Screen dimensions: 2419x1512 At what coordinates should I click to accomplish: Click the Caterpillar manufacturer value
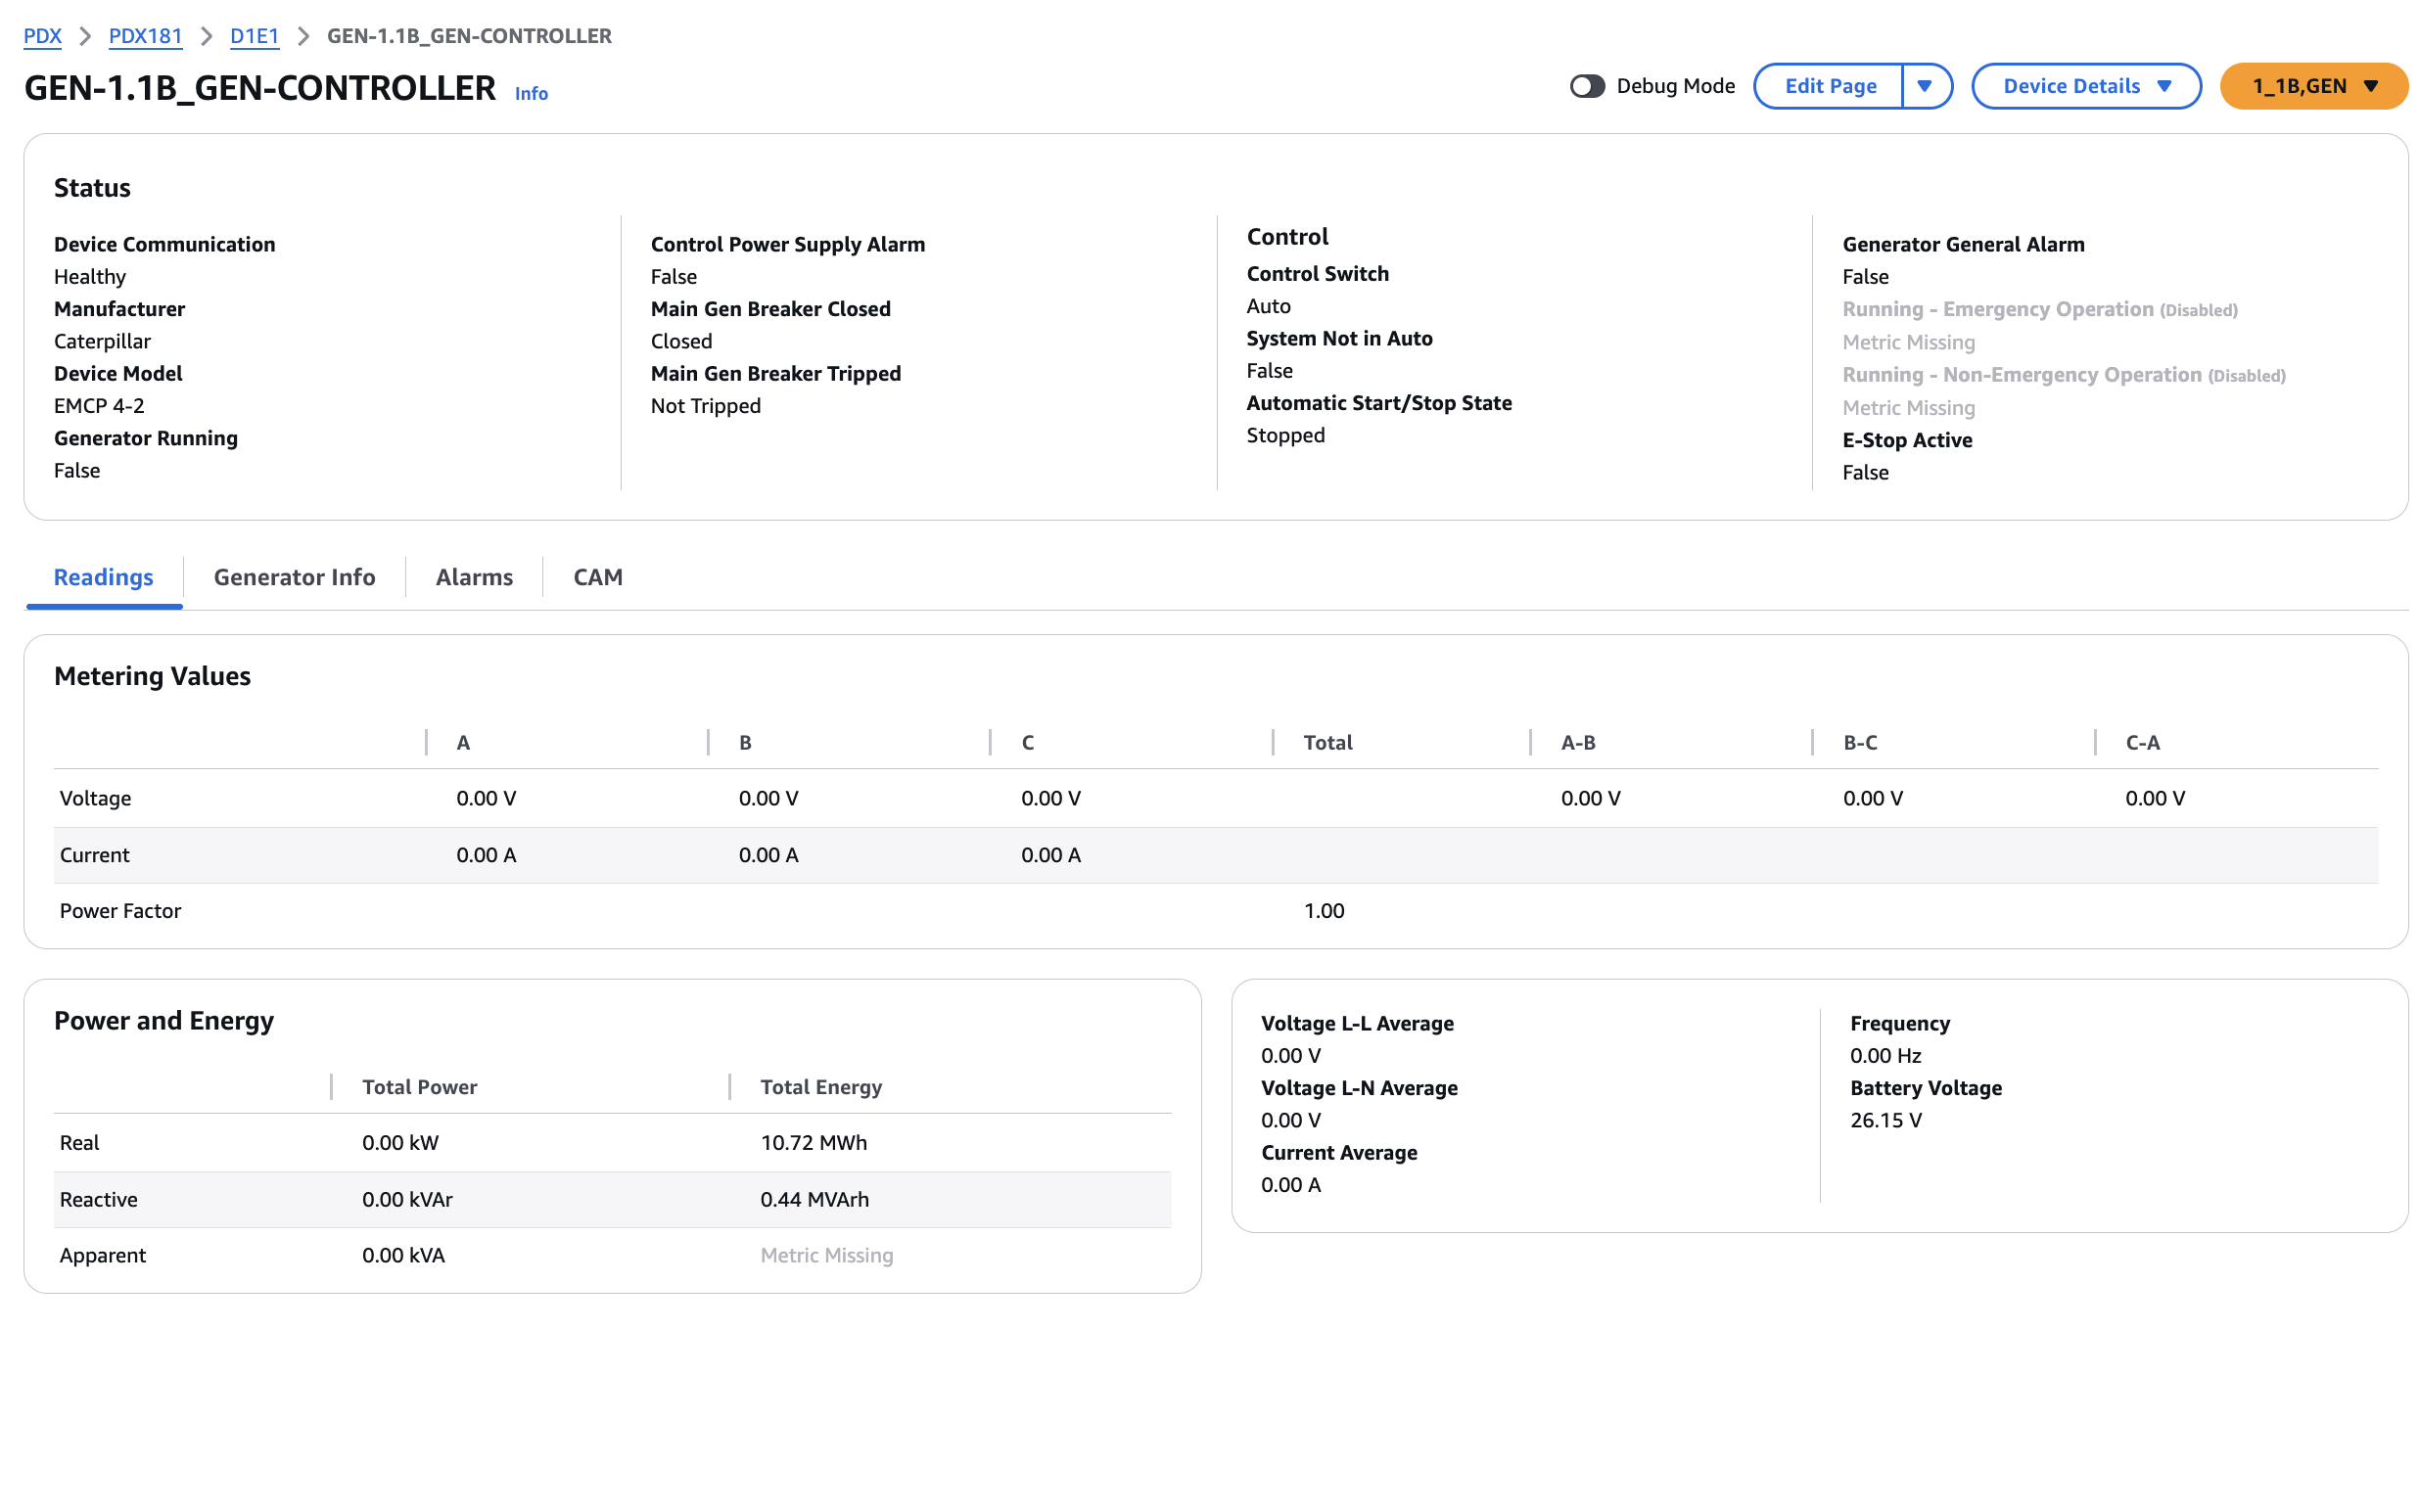(102, 341)
